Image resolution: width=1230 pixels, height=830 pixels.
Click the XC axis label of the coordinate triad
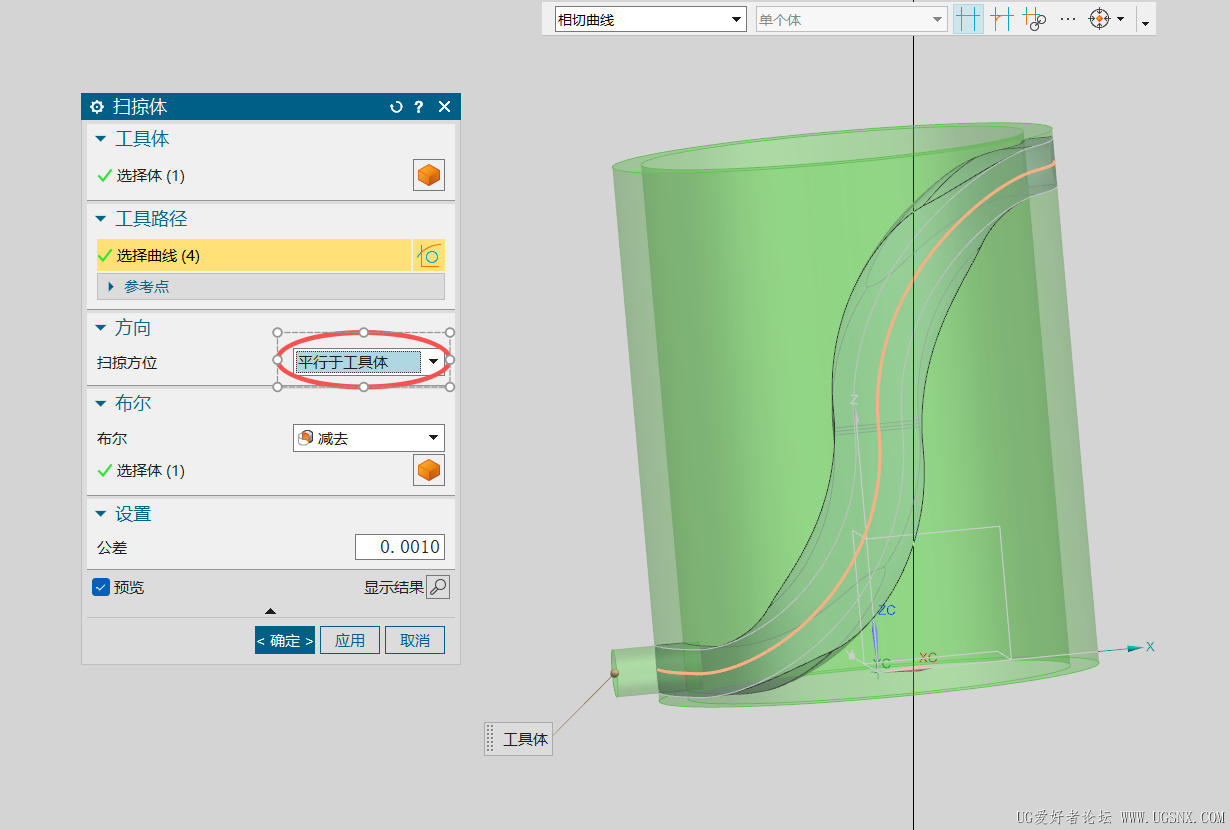[x=928, y=658]
